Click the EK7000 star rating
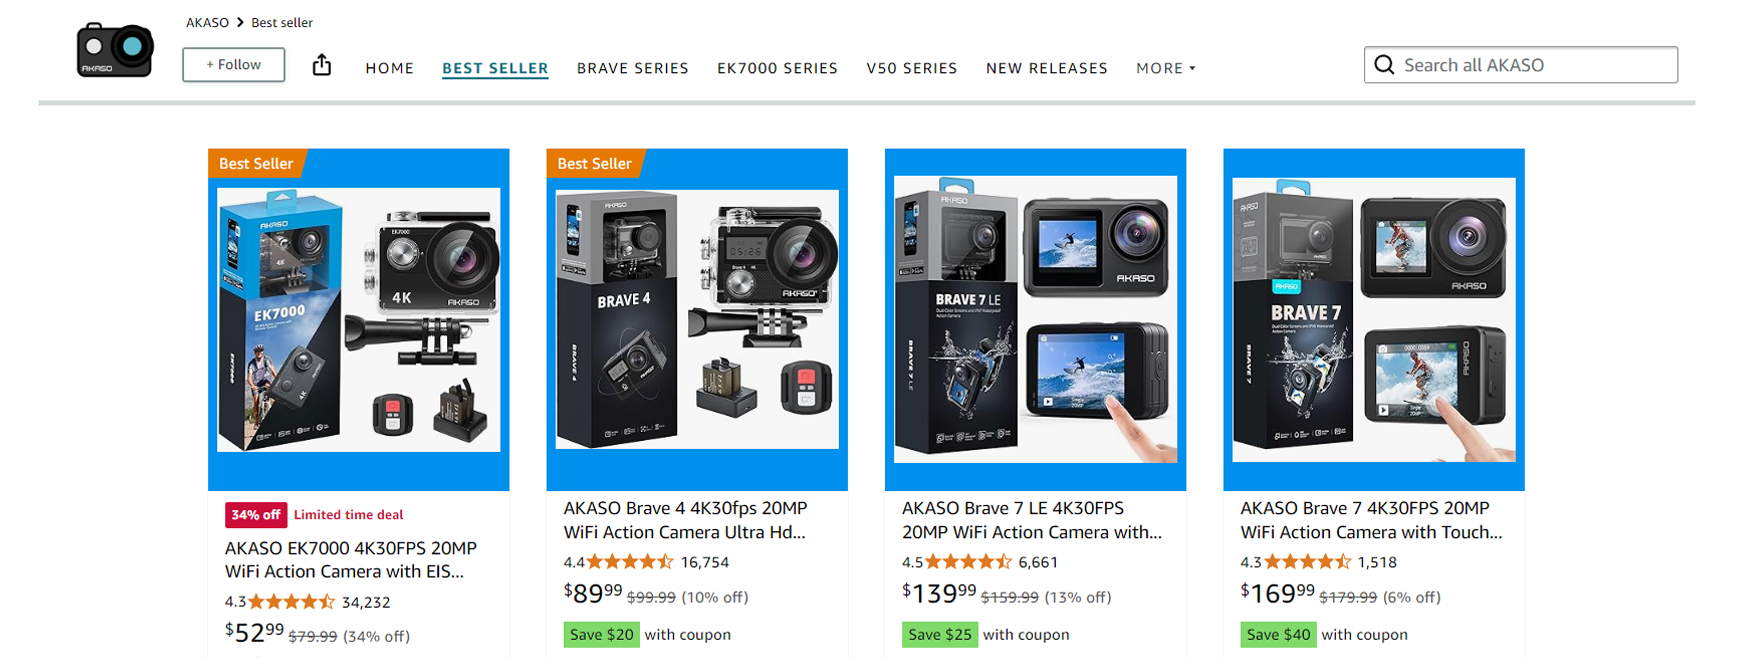This screenshot has height=658, width=1743. 291,602
